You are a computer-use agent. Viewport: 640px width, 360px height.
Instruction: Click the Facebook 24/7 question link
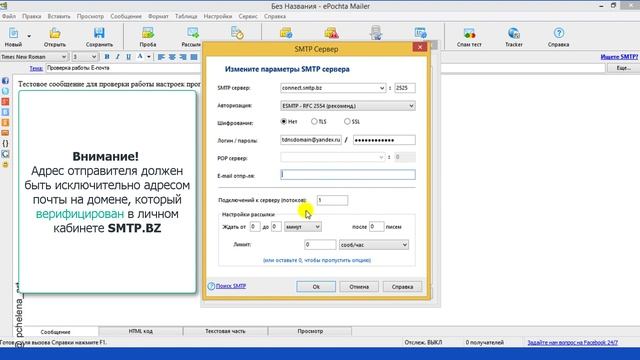click(572, 342)
